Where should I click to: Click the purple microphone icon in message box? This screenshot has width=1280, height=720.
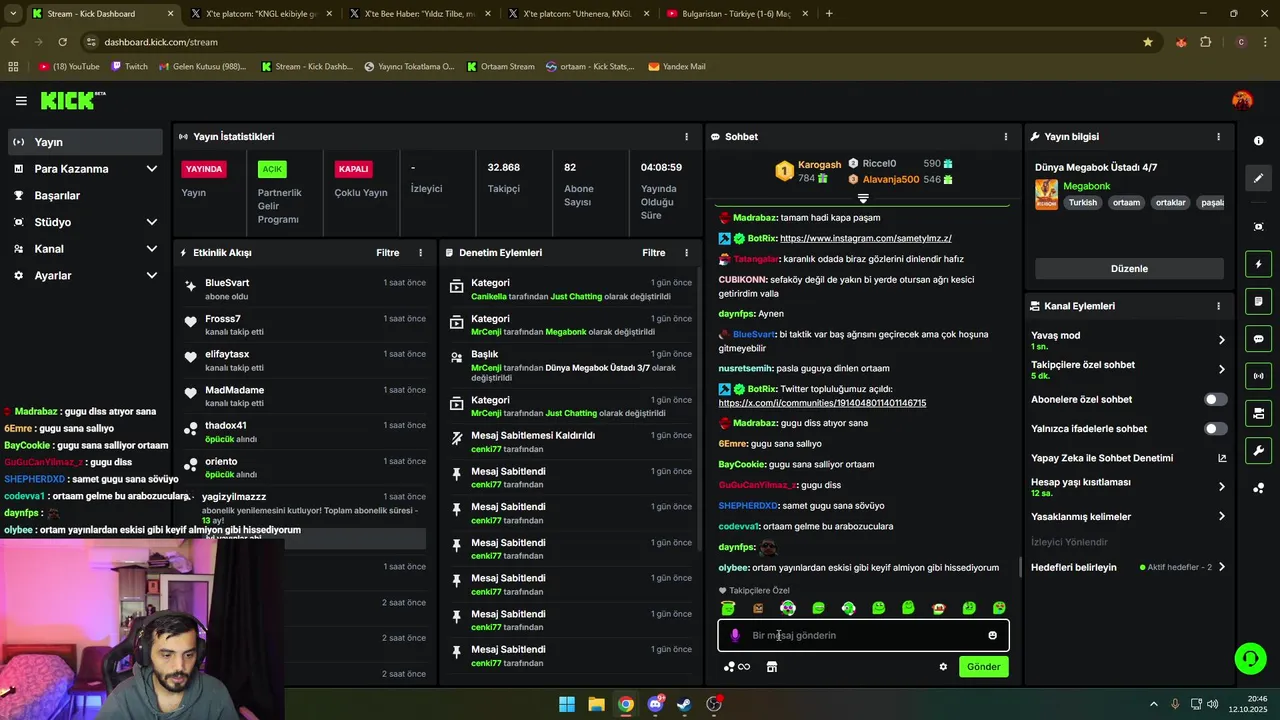pos(735,635)
